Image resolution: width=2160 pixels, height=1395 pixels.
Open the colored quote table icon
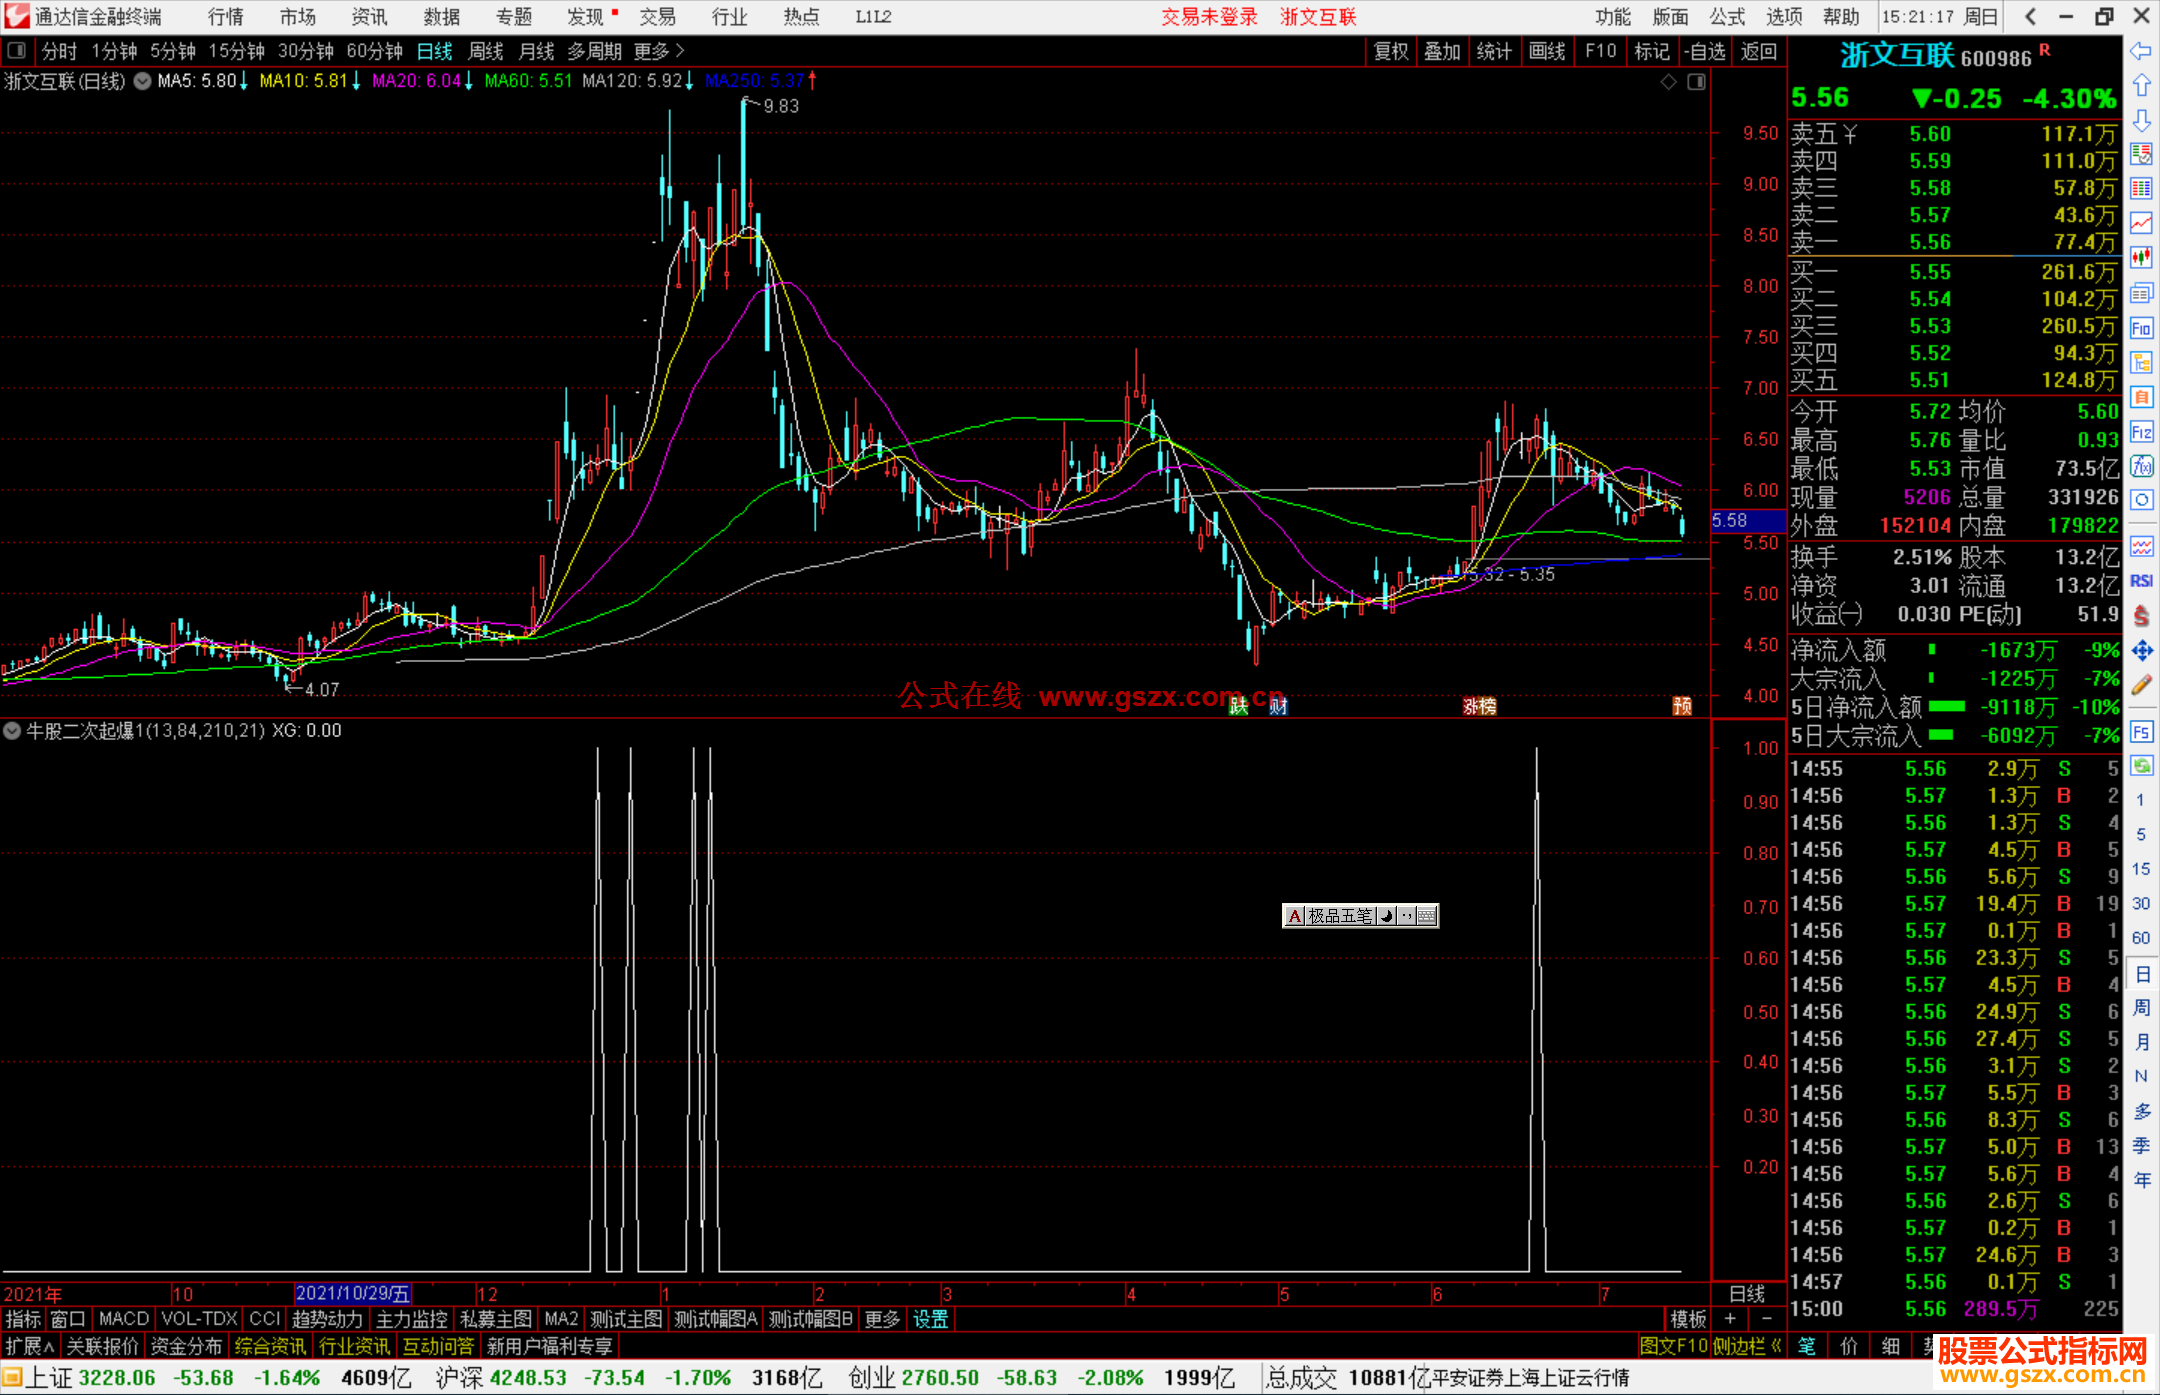pyautogui.click(x=2141, y=189)
